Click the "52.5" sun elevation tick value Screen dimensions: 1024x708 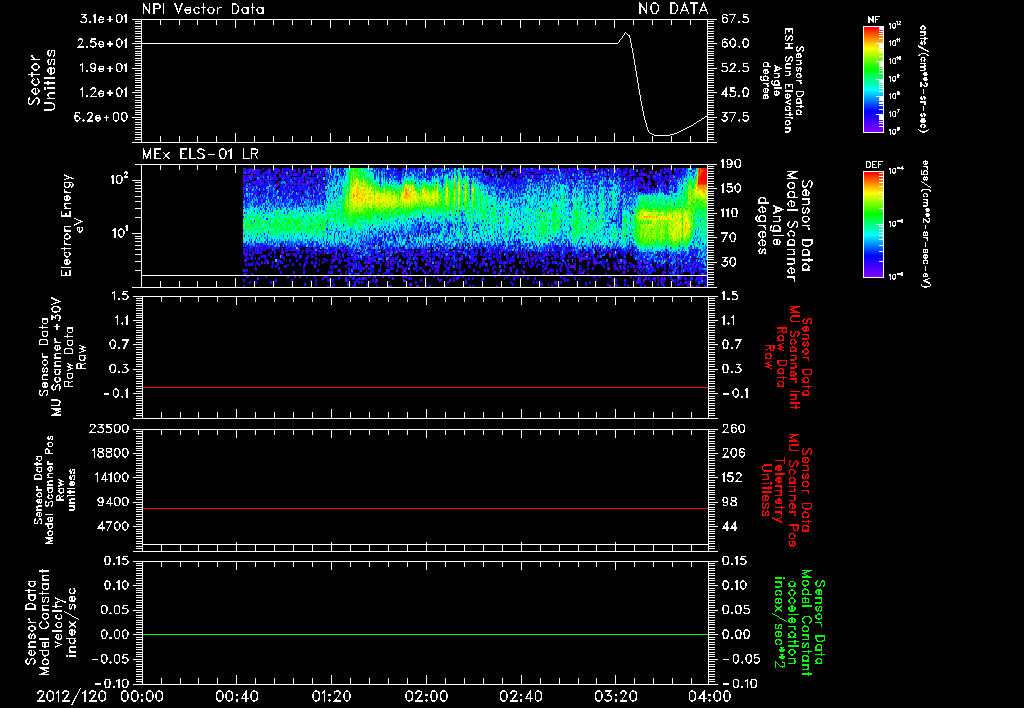pos(735,68)
